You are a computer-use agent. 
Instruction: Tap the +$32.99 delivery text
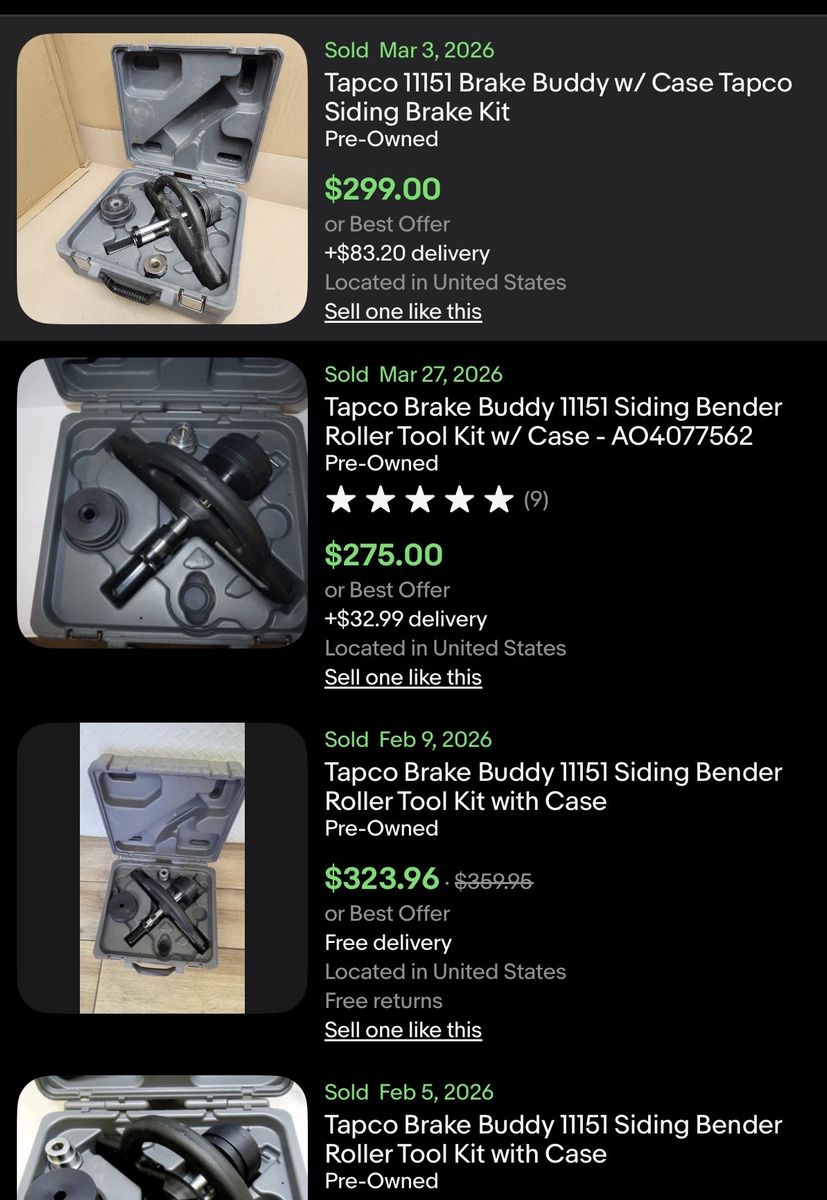pyautogui.click(x=405, y=619)
